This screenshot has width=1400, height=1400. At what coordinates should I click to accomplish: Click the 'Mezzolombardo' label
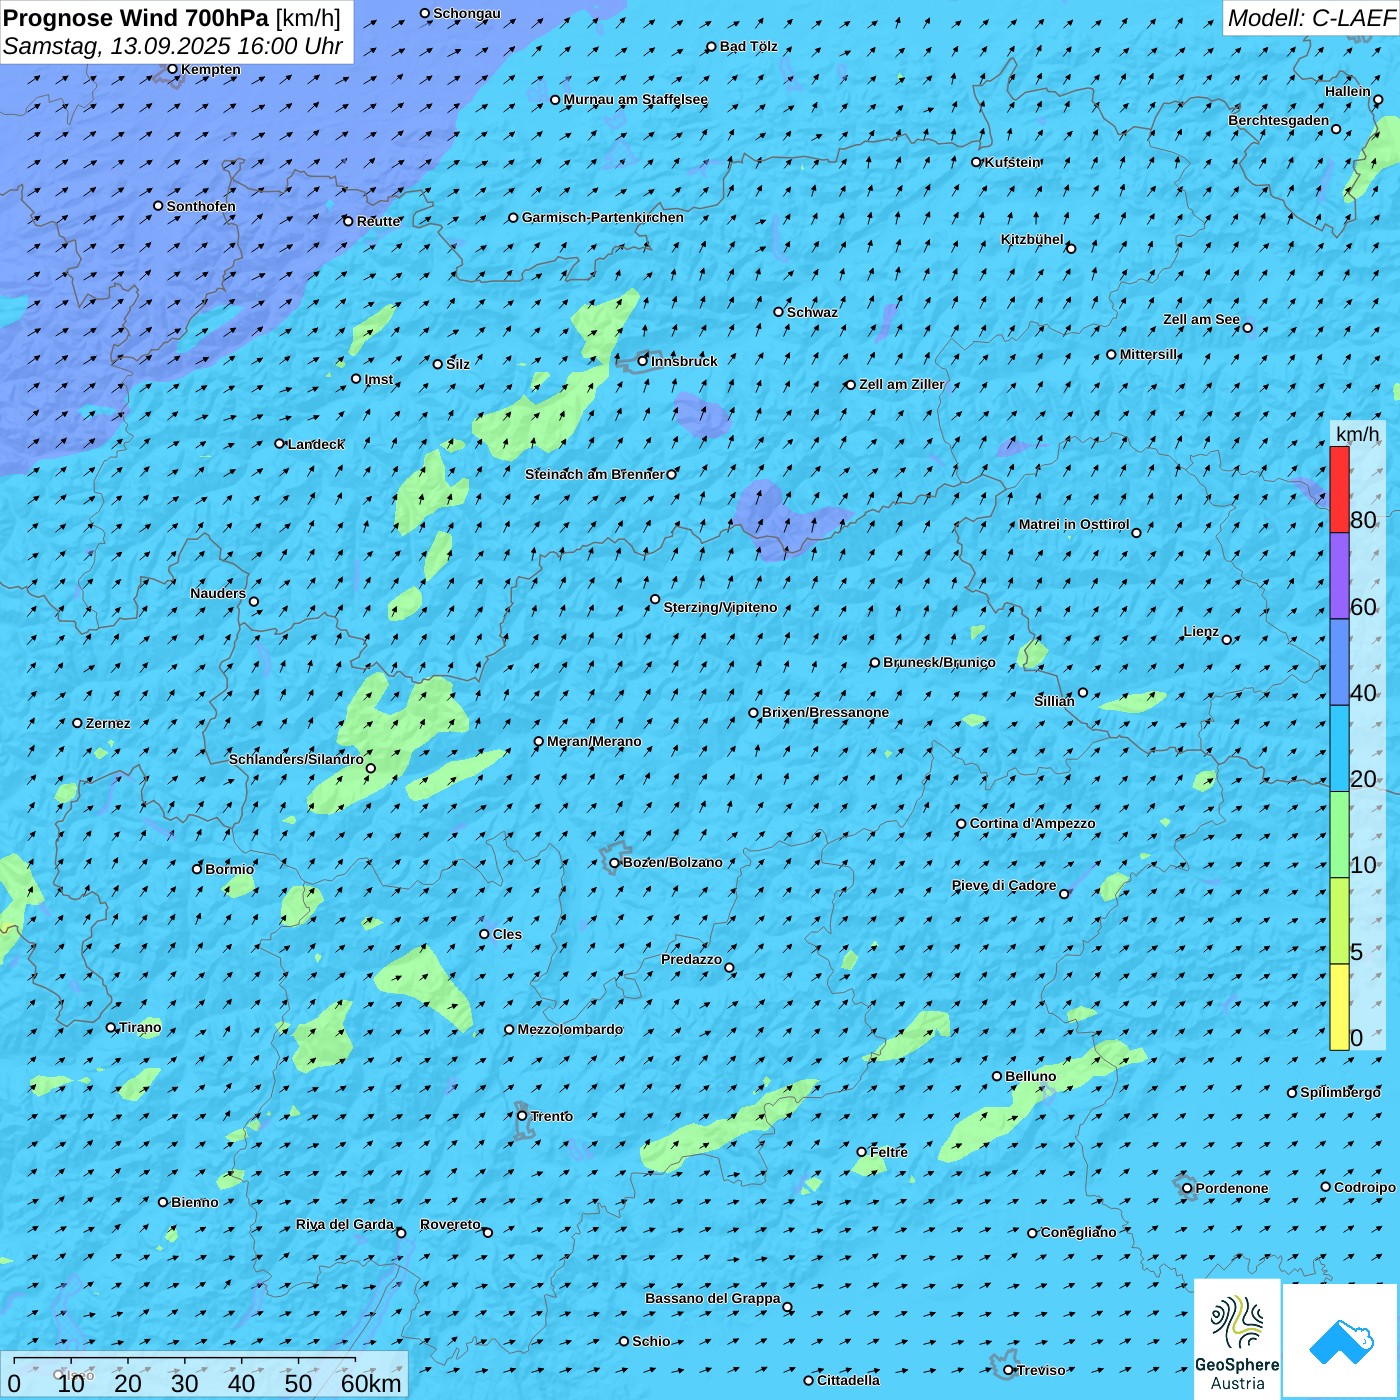click(570, 1029)
